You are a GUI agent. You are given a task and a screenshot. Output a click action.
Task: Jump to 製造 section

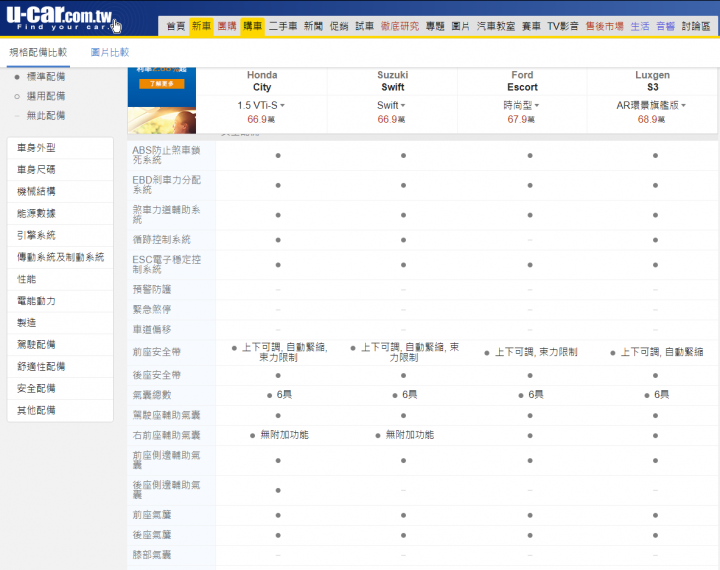point(60,323)
